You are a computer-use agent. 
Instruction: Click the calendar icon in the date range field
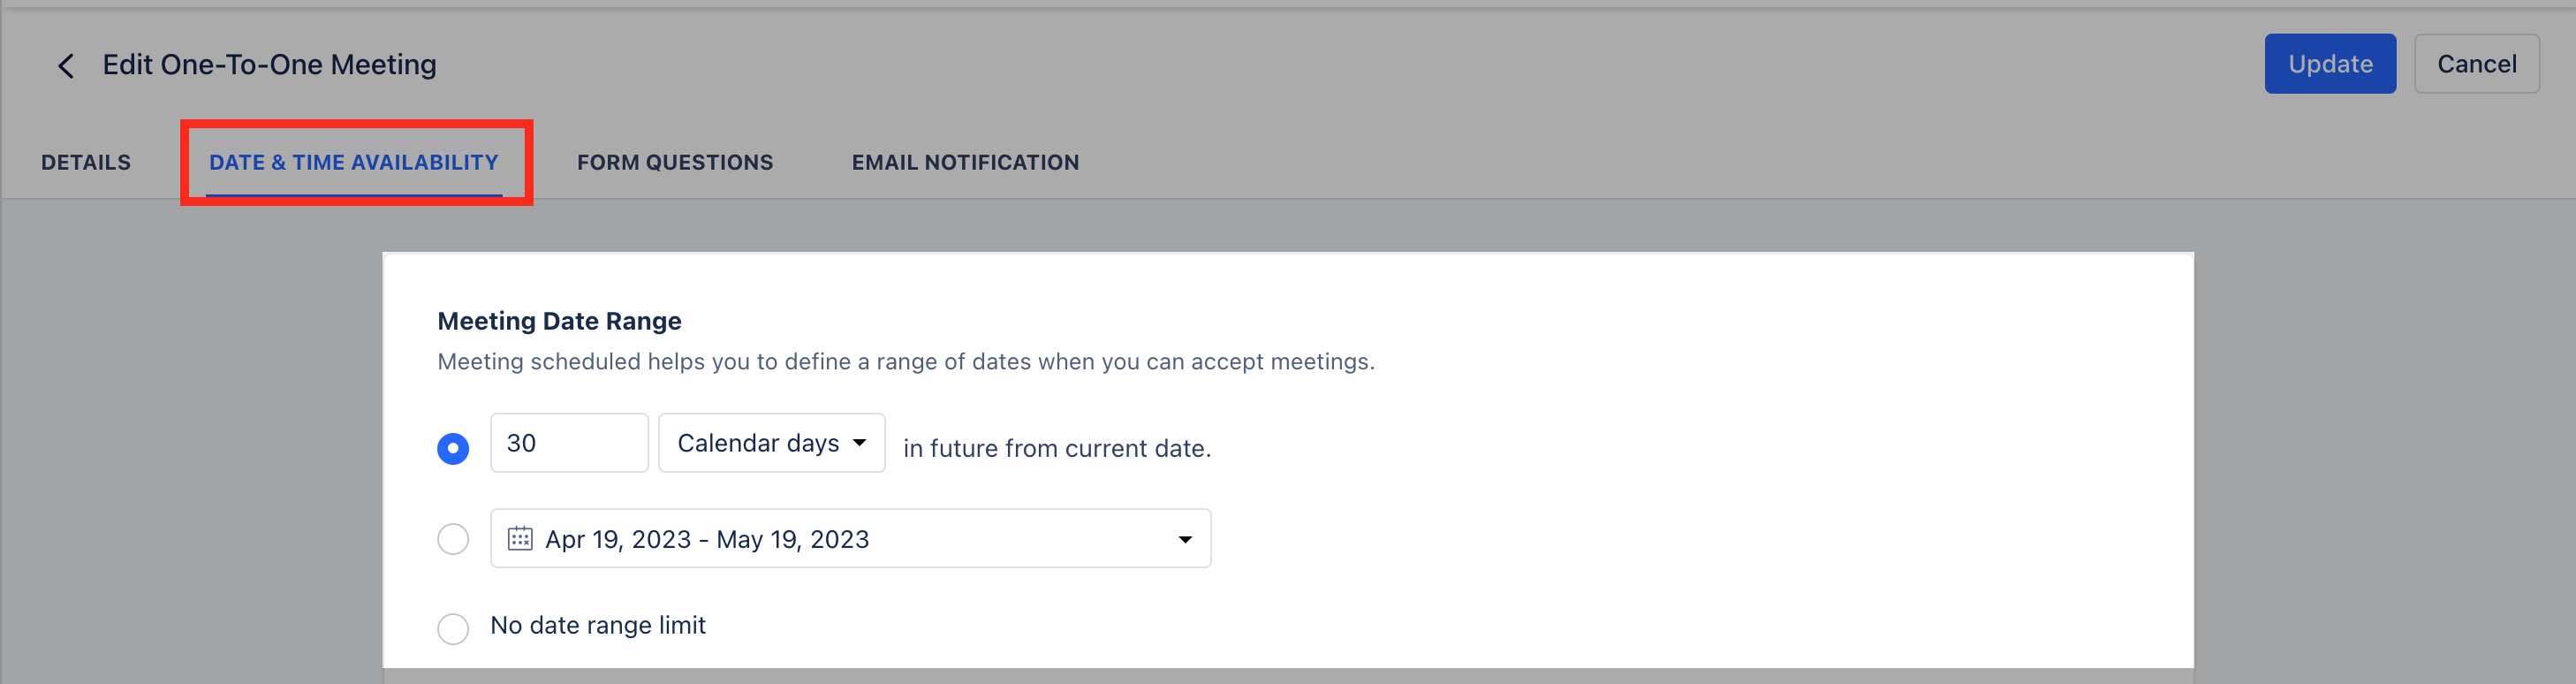pos(519,538)
